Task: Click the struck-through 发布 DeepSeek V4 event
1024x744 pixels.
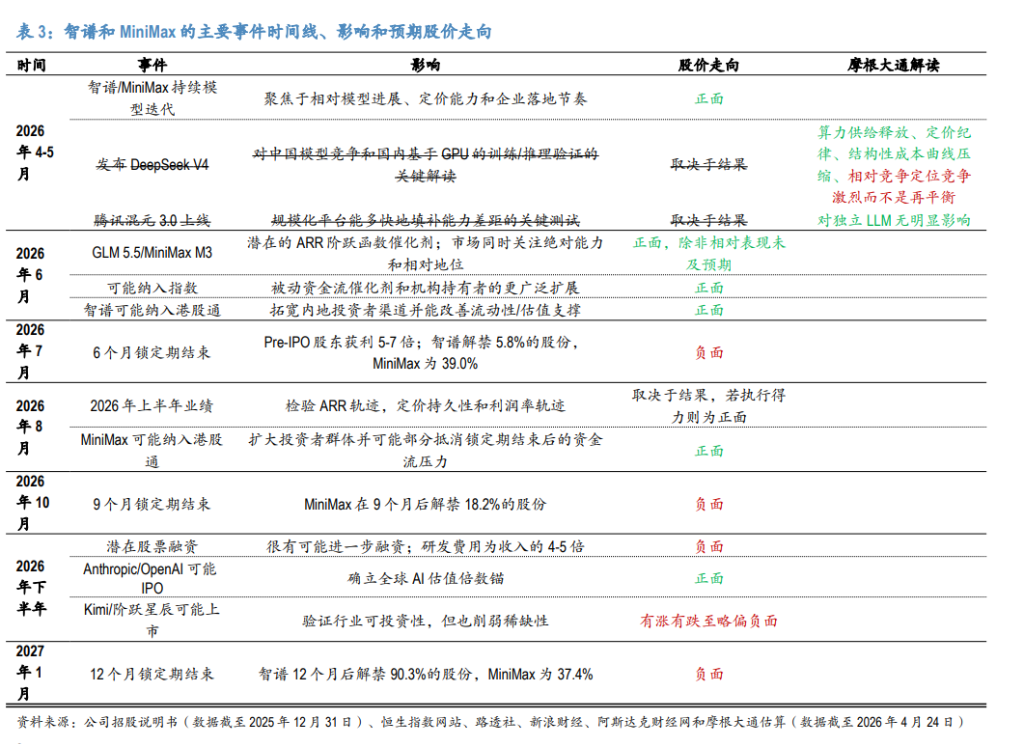Action: tap(152, 165)
